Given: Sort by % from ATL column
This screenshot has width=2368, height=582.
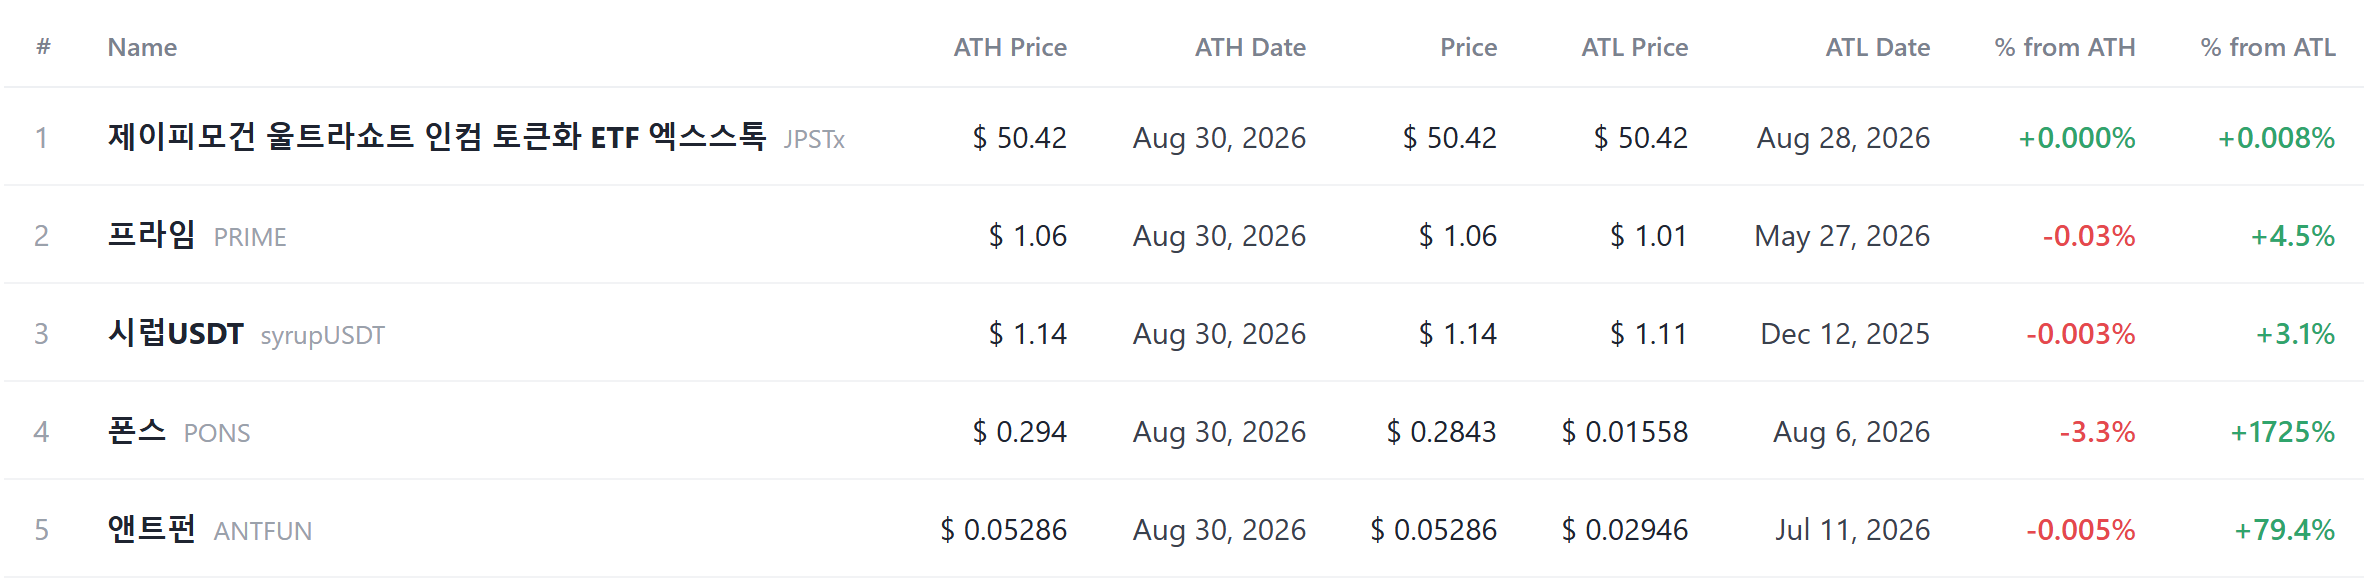Looking at the screenshot, I should pyautogui.click(x=2268, y=47).
